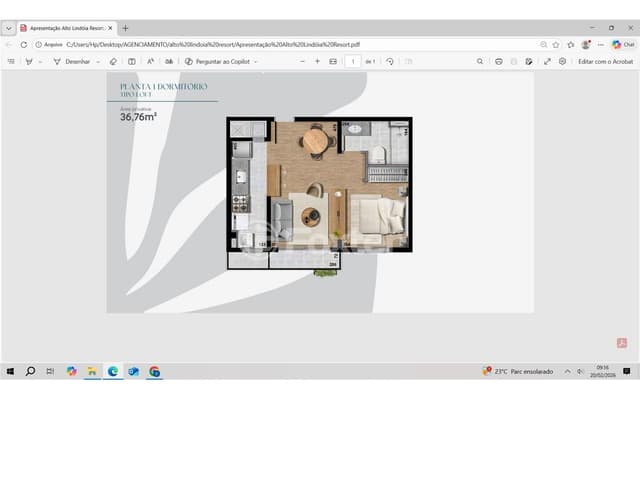Click the page number input field
Viewport: 640px width, 480px height.
(x=352, y=61)
